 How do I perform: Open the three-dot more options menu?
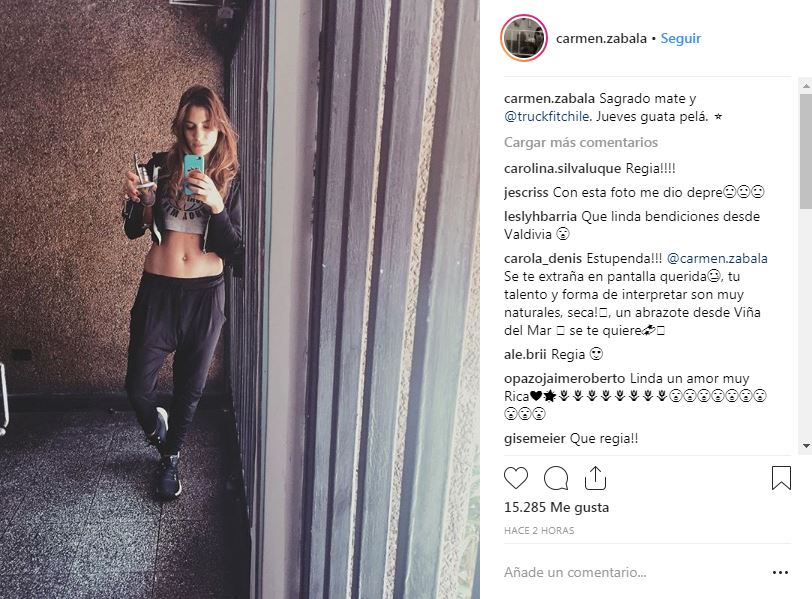780,572
